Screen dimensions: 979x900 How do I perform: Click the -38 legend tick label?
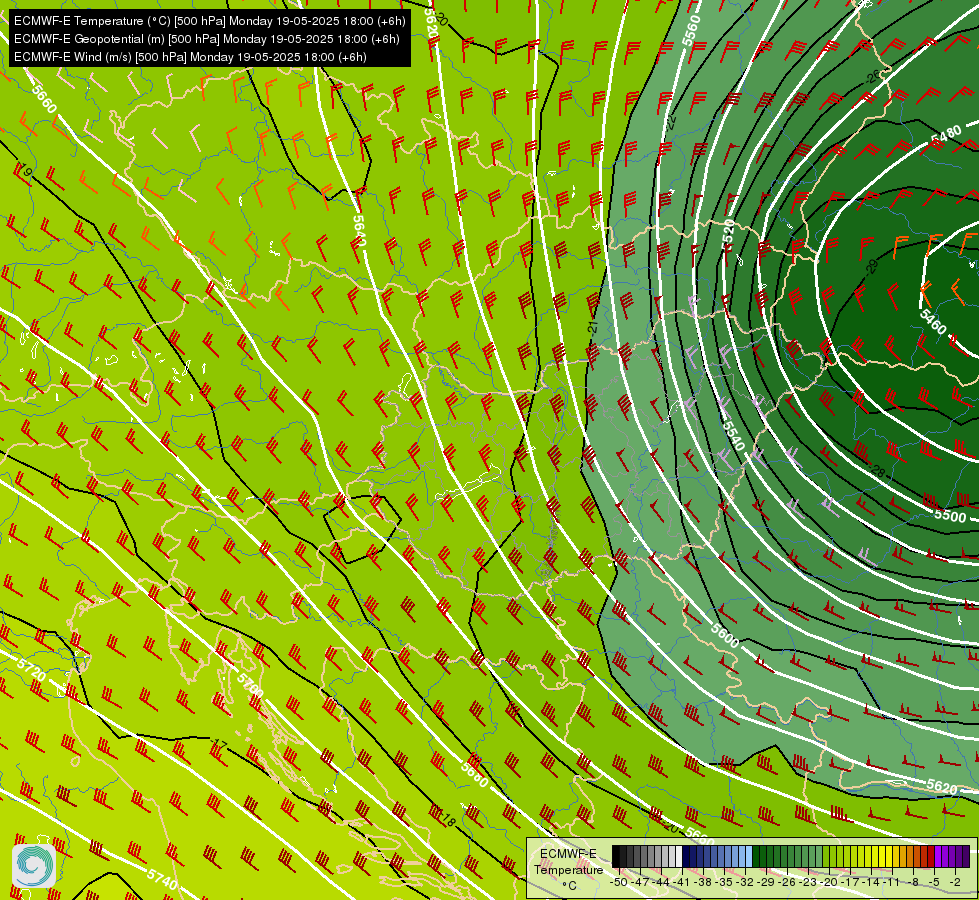(x=703, y=882)
